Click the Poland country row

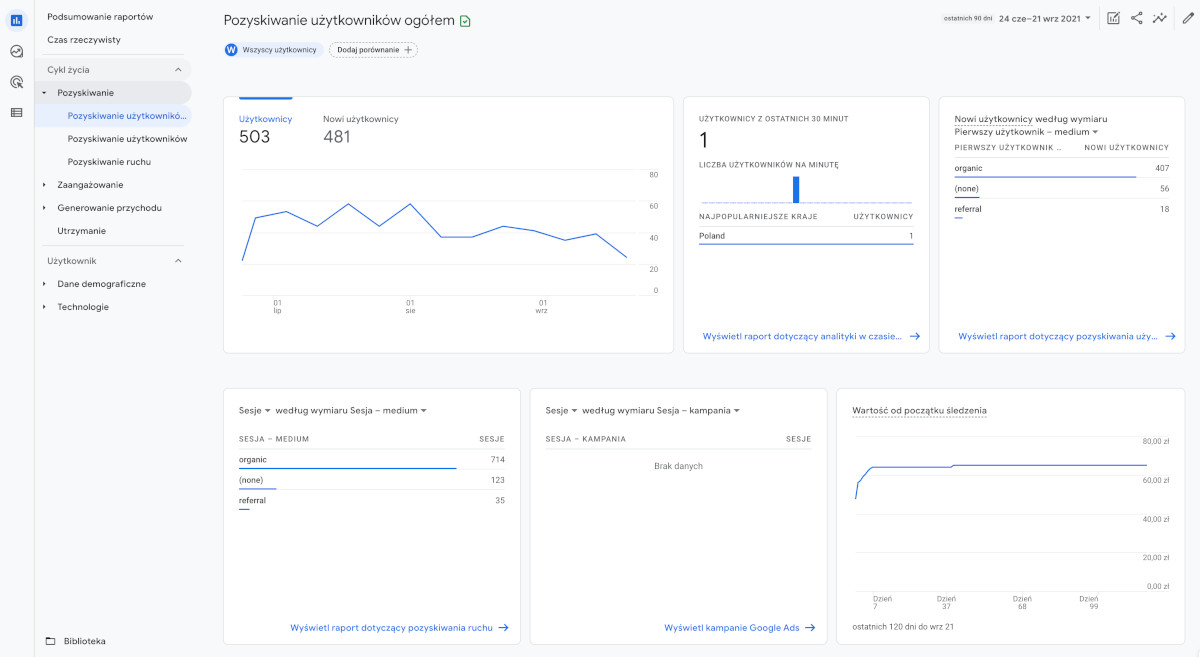coord(806,236)
